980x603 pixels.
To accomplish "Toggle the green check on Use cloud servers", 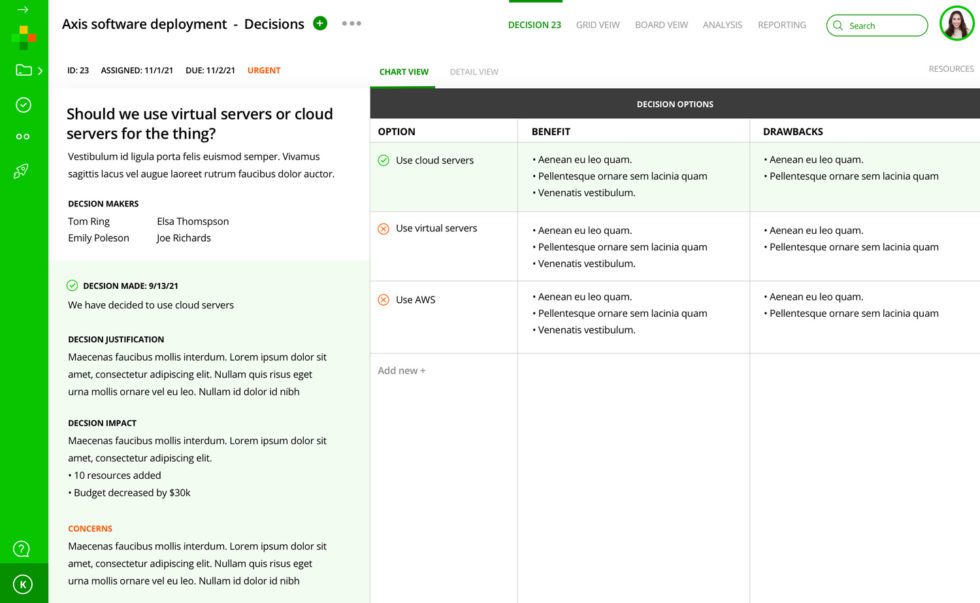I will pyautogui.click(x=382, y=158).
